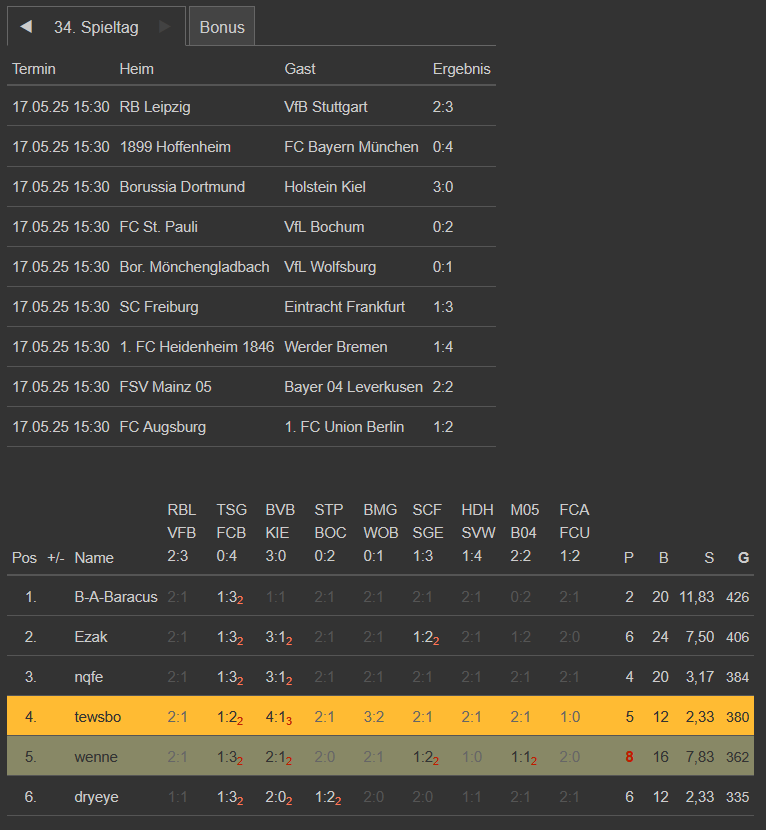The width and height of the screenshot is (766, 830).
Task: Sort by the P points column
Action: [x=629, y=558]
